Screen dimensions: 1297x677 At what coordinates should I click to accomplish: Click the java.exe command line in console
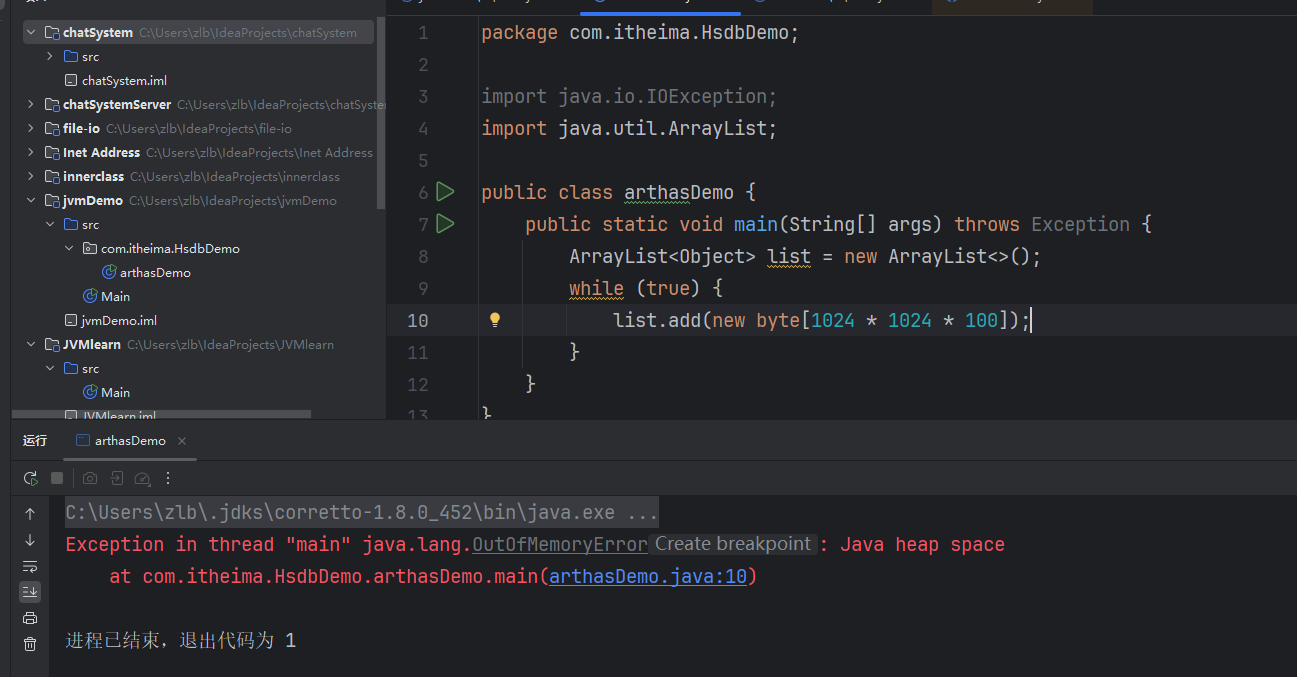point(362,513)
